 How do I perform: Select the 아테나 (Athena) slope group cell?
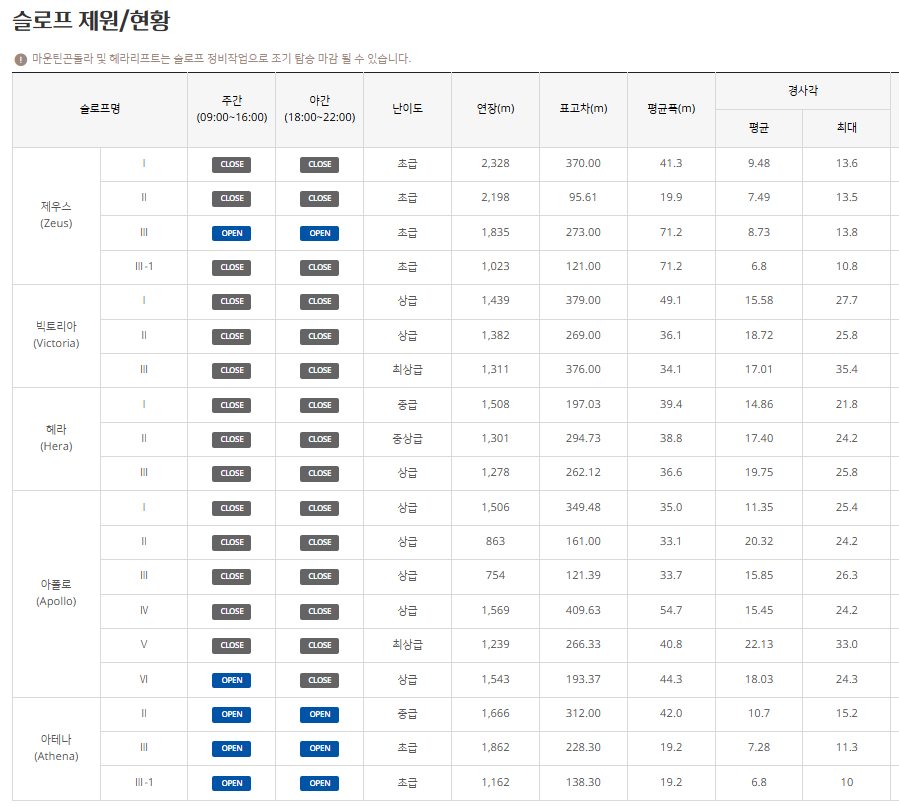coord(56,749)
